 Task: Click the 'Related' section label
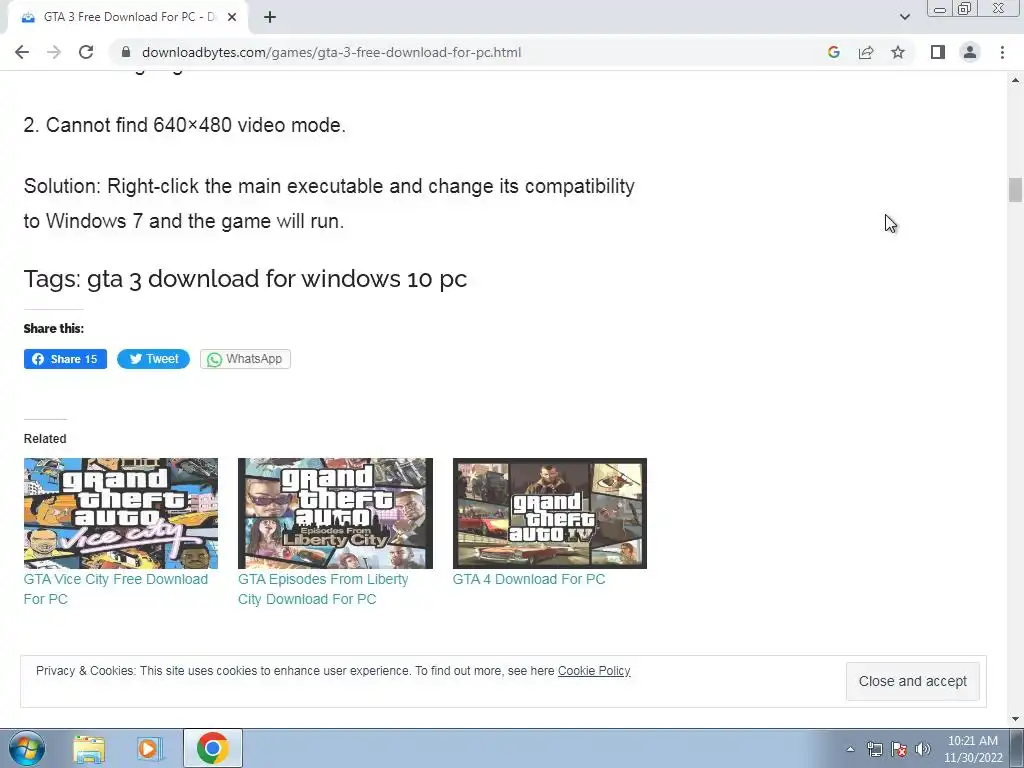tap(45, 439)
